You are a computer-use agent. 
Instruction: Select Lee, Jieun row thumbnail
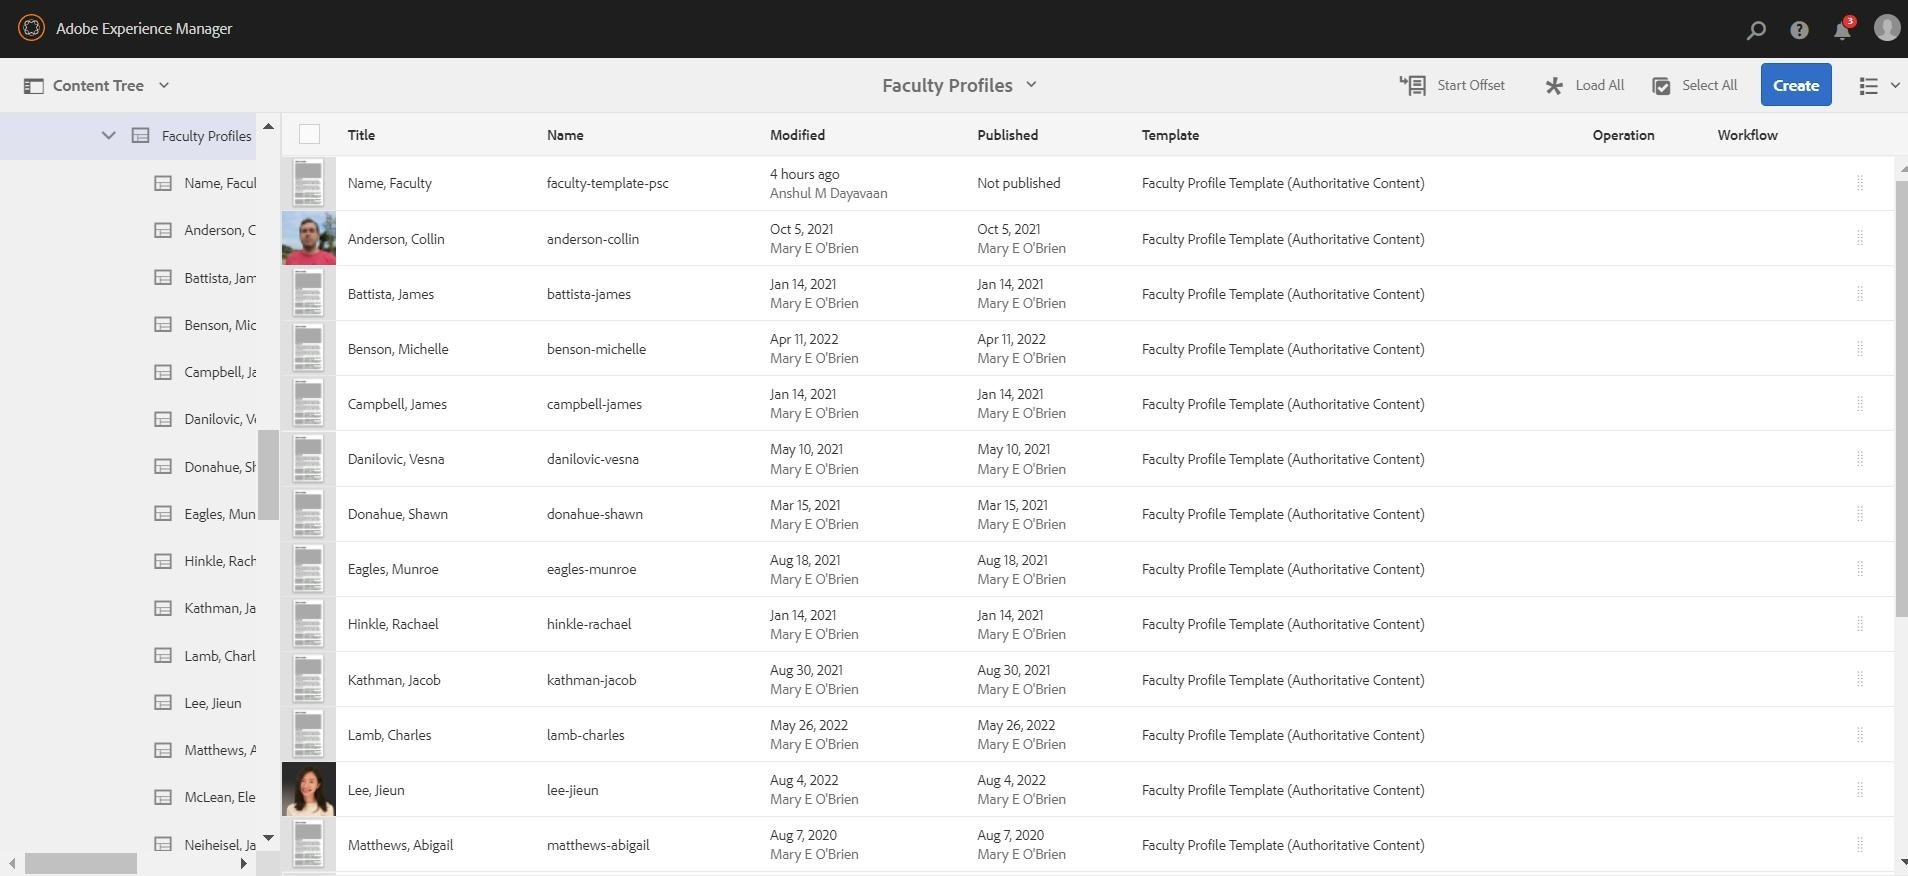click(x=308, y=789)
